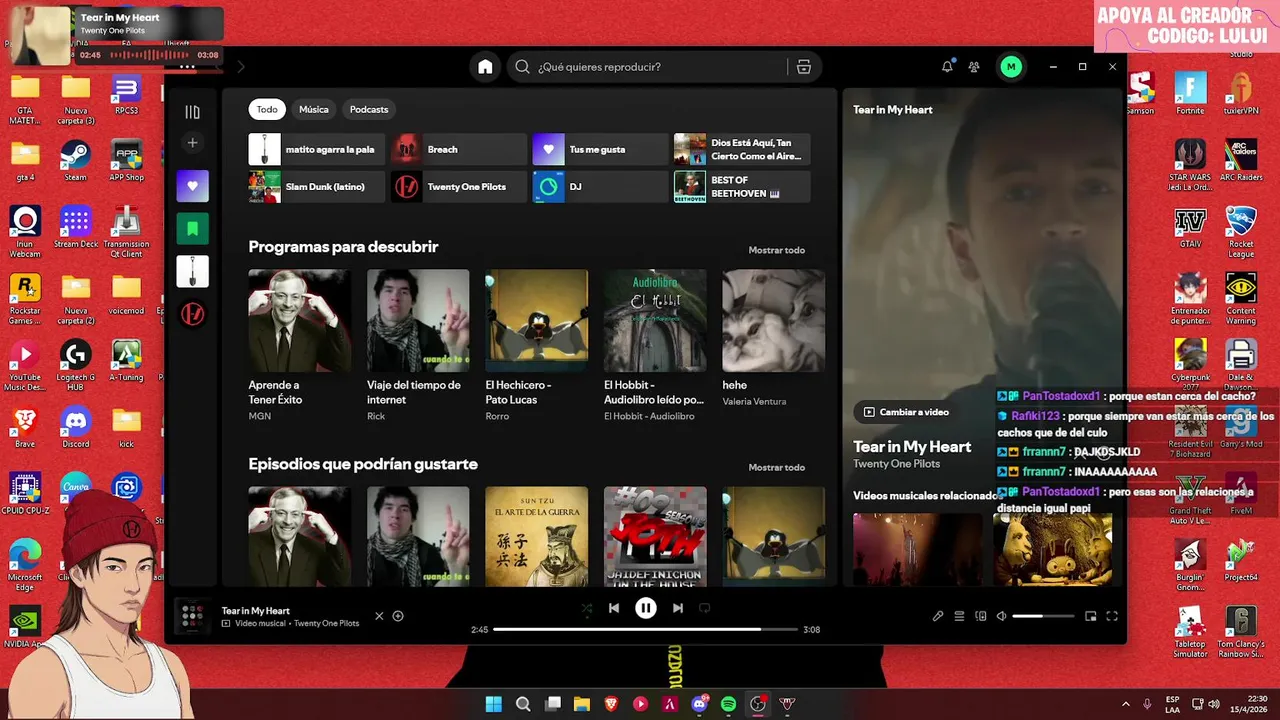Select Fortnite desktop shortcut
This screenshot has width=1280, height=720.
point(1190,93)
